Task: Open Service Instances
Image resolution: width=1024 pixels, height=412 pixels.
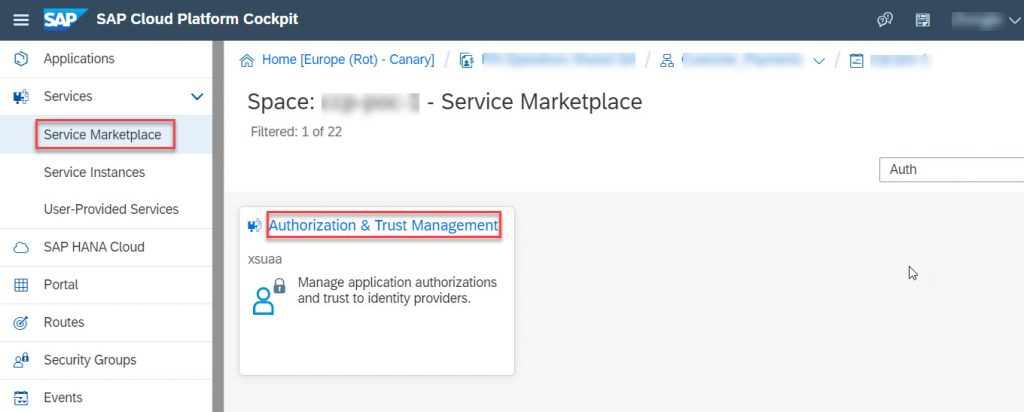Action: click(x=94, y=172)
